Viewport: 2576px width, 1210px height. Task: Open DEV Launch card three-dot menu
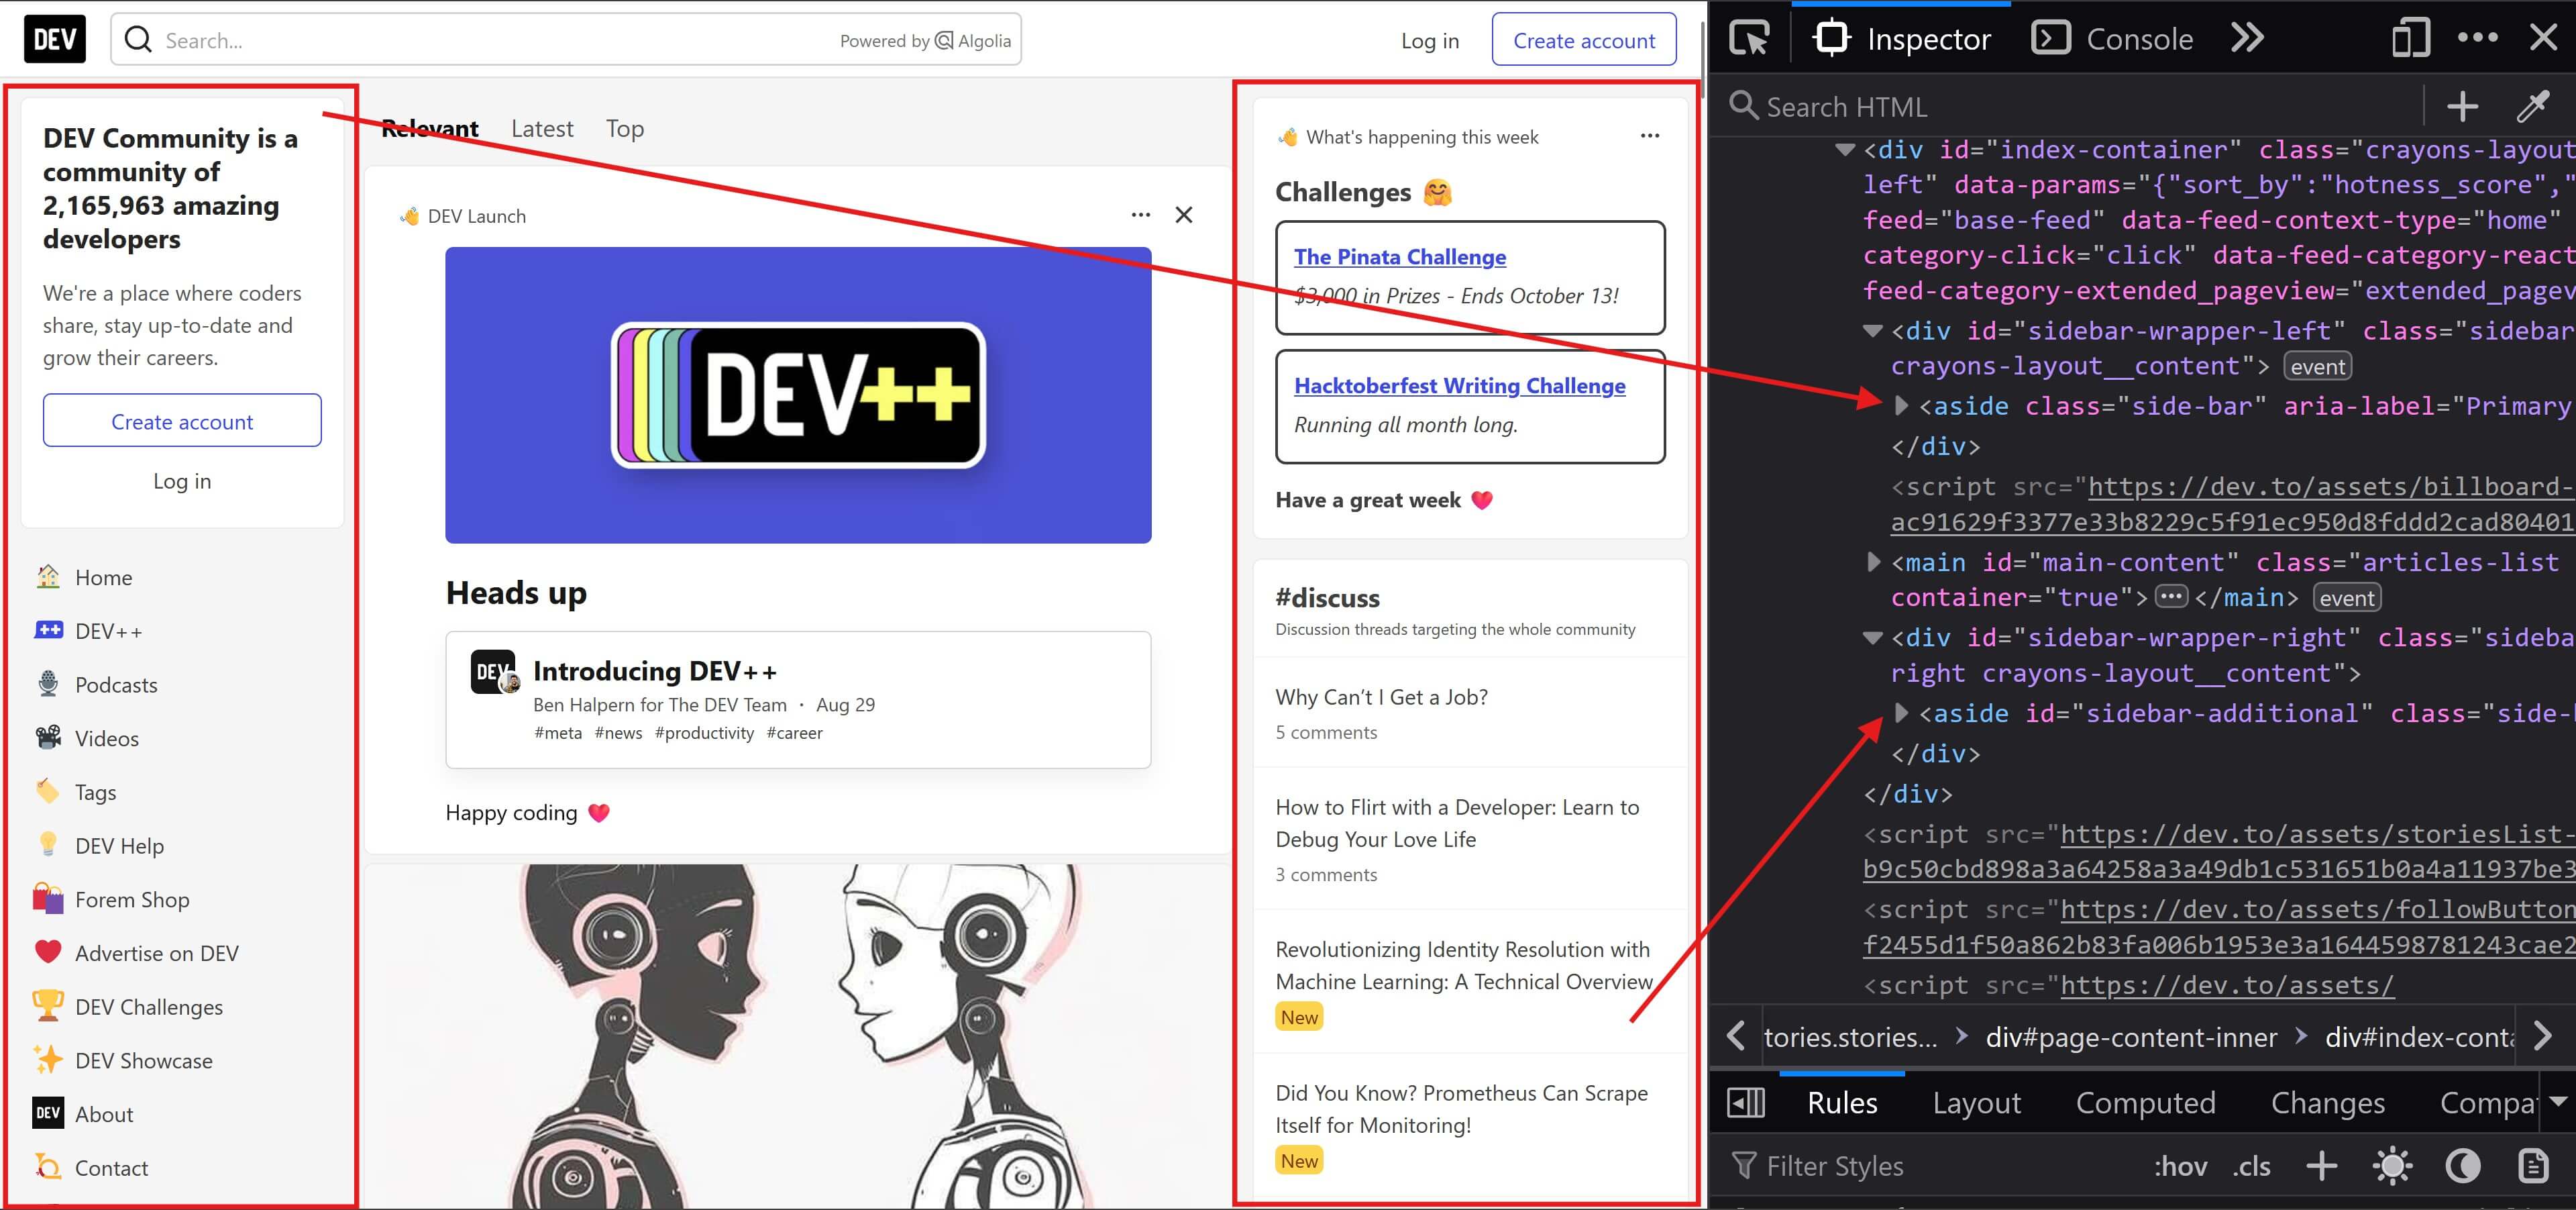click(1141, 215)
